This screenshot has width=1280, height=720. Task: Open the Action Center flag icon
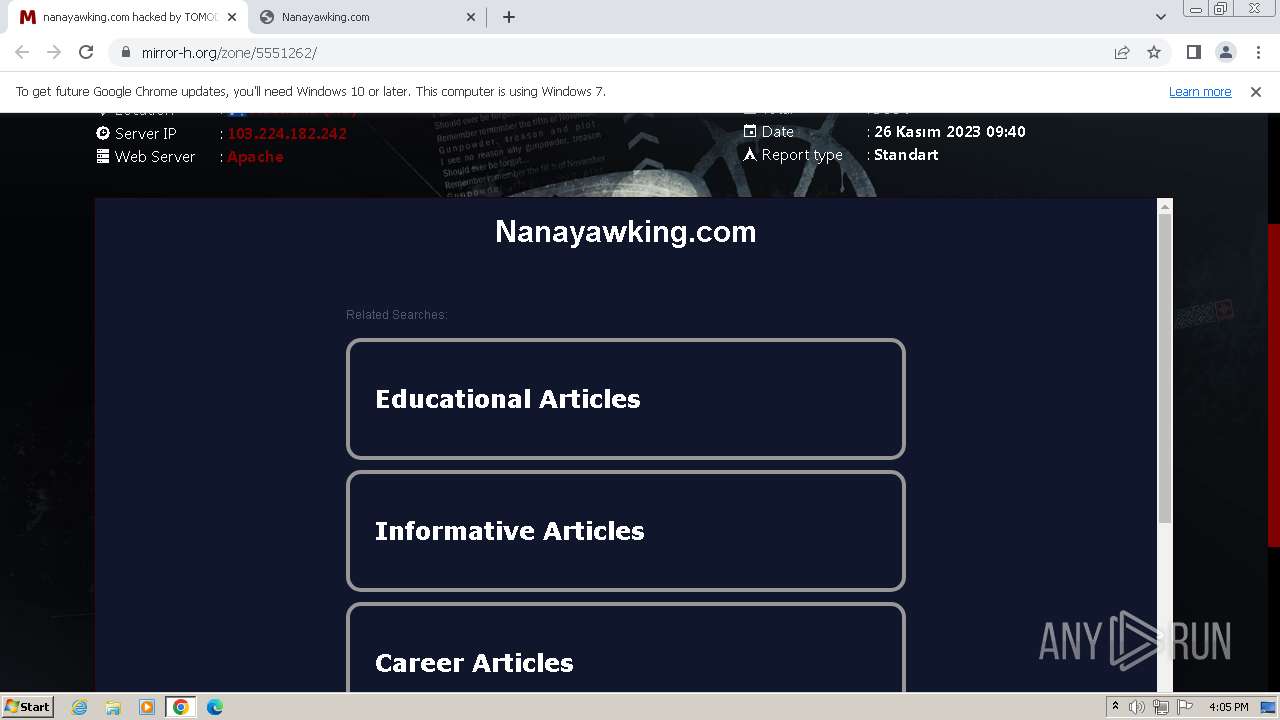pos(1185,707)
